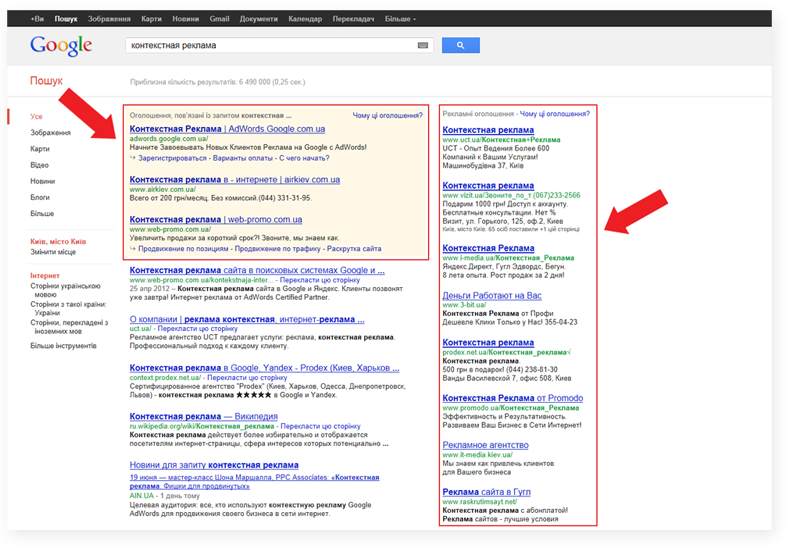Open the Деньги Работают на Вас ad

pyautogui.click(x=492, y=295)
